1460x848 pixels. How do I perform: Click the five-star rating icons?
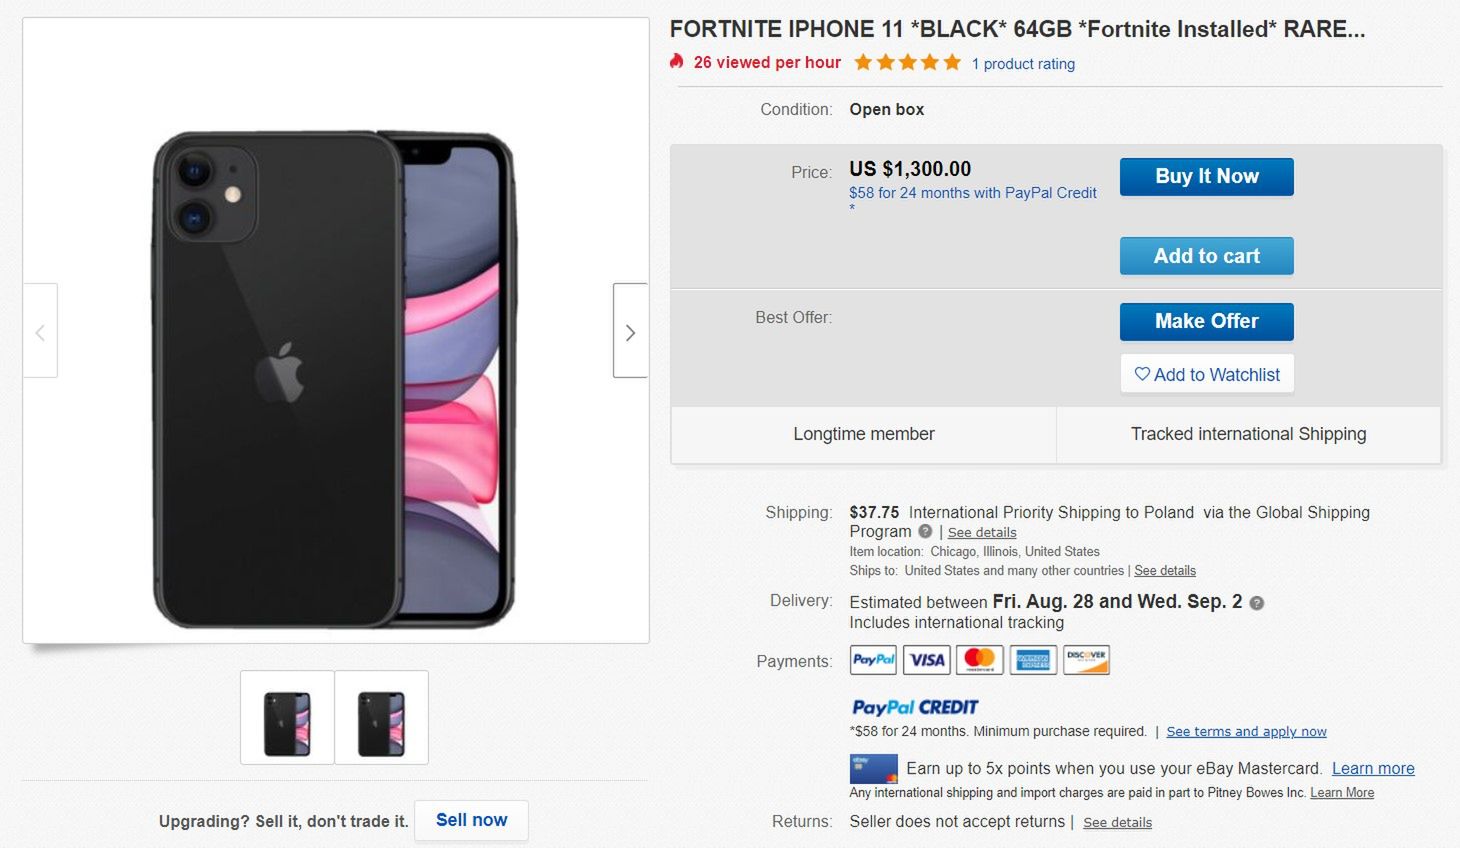pos(907,63)
